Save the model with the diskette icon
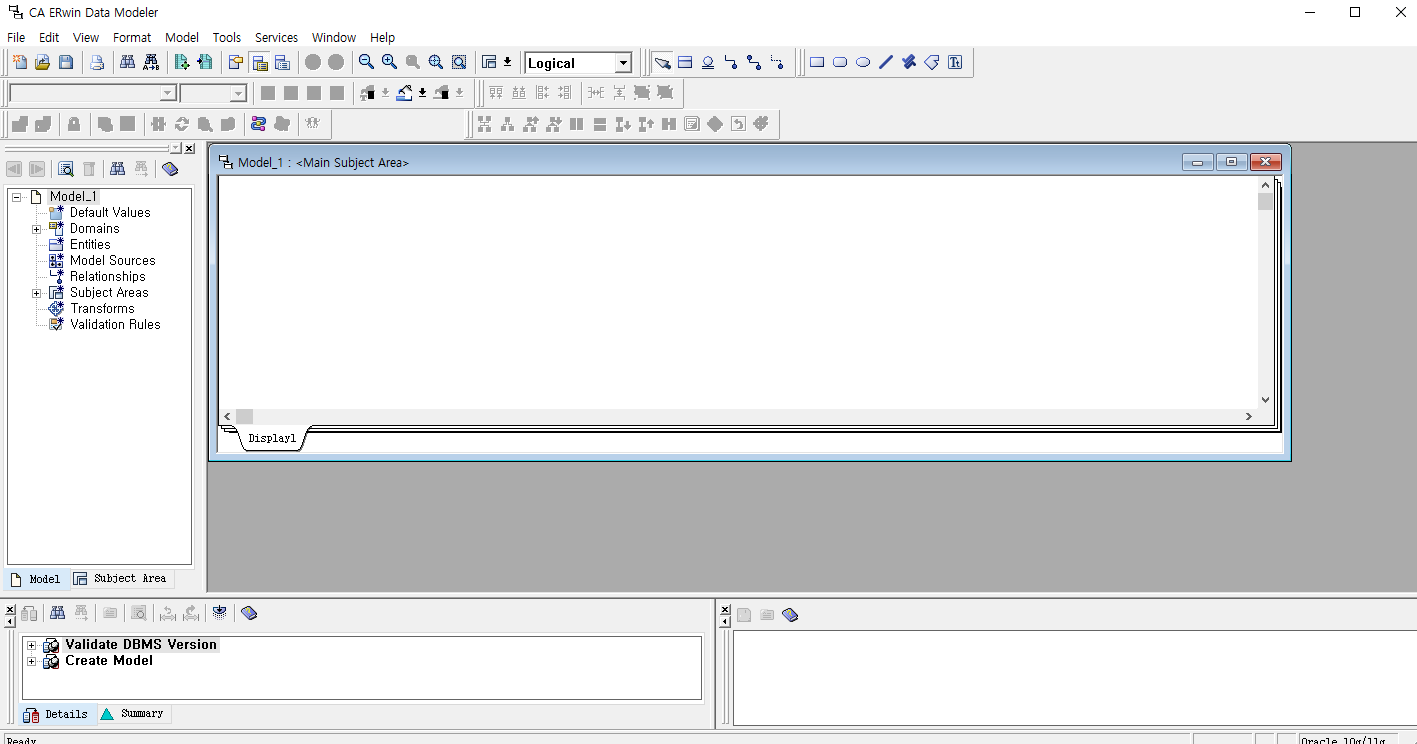1417x744 pixels. point(66,63)
